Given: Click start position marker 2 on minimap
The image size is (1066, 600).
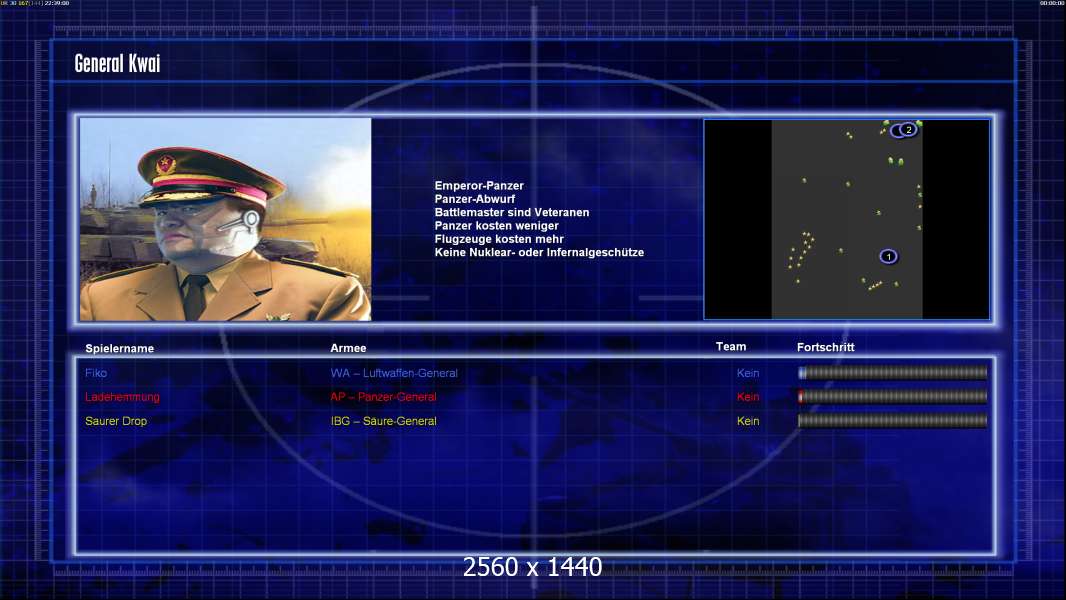Looking at the screenshot, I should pos(908,129).
